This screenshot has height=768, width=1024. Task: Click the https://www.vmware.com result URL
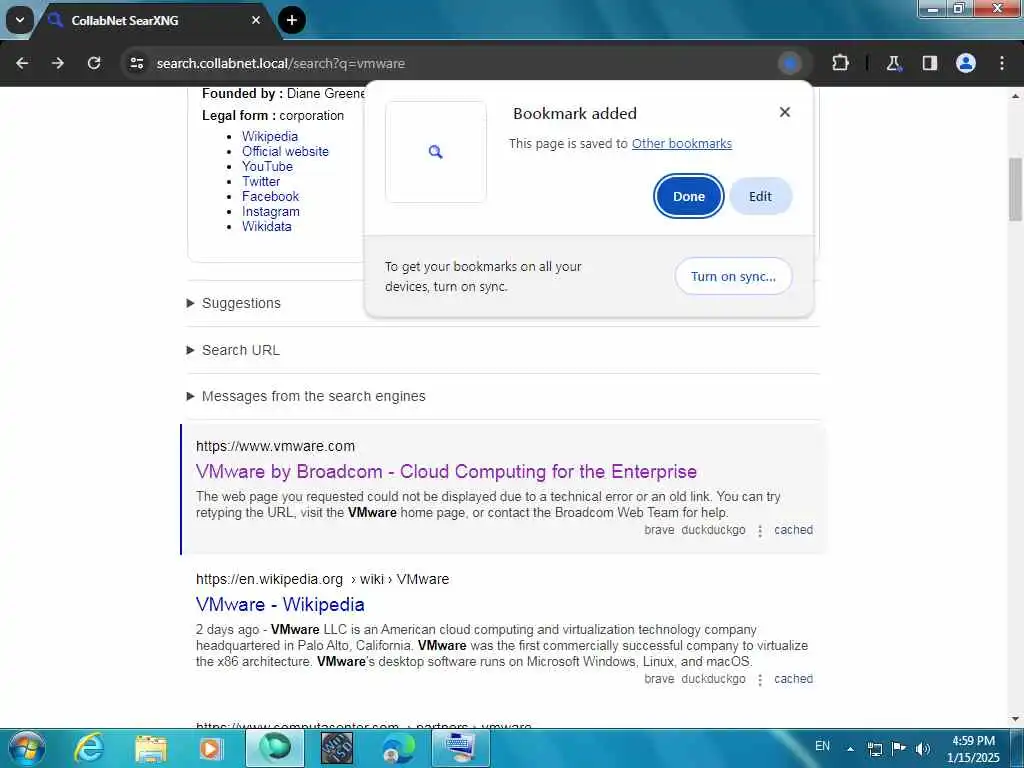pos(276,446)
